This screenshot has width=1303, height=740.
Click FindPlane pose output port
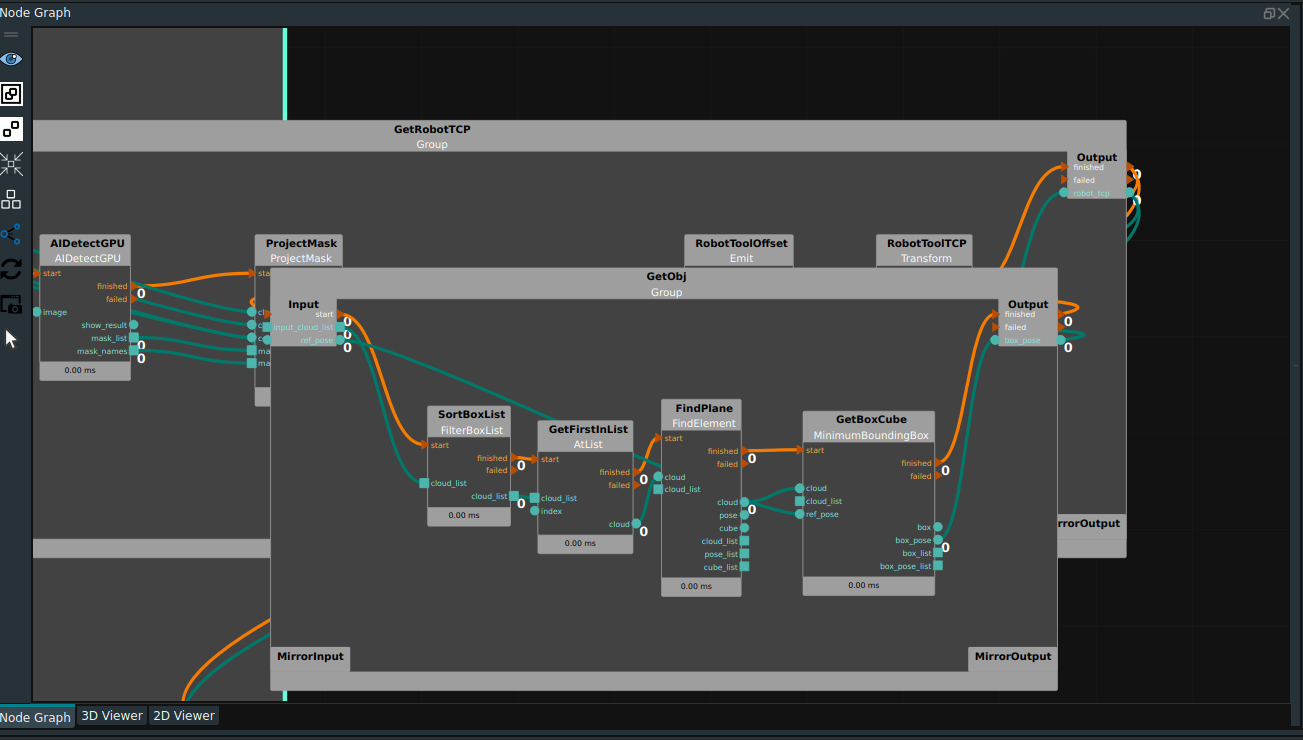744,515
